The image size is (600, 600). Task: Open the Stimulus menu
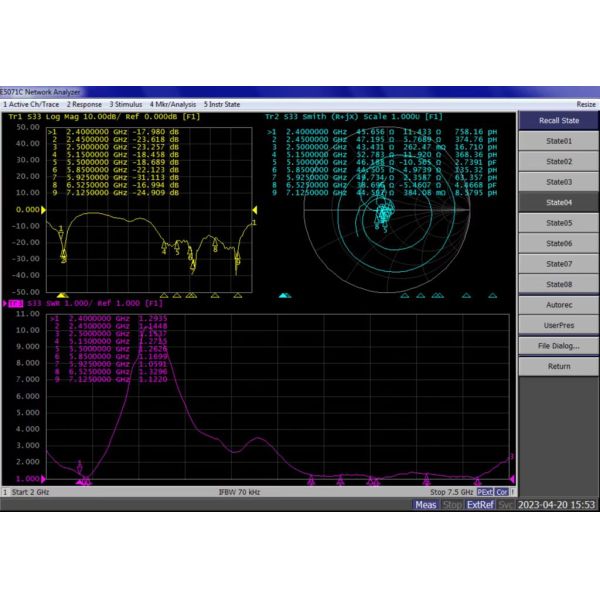[125, 104]
